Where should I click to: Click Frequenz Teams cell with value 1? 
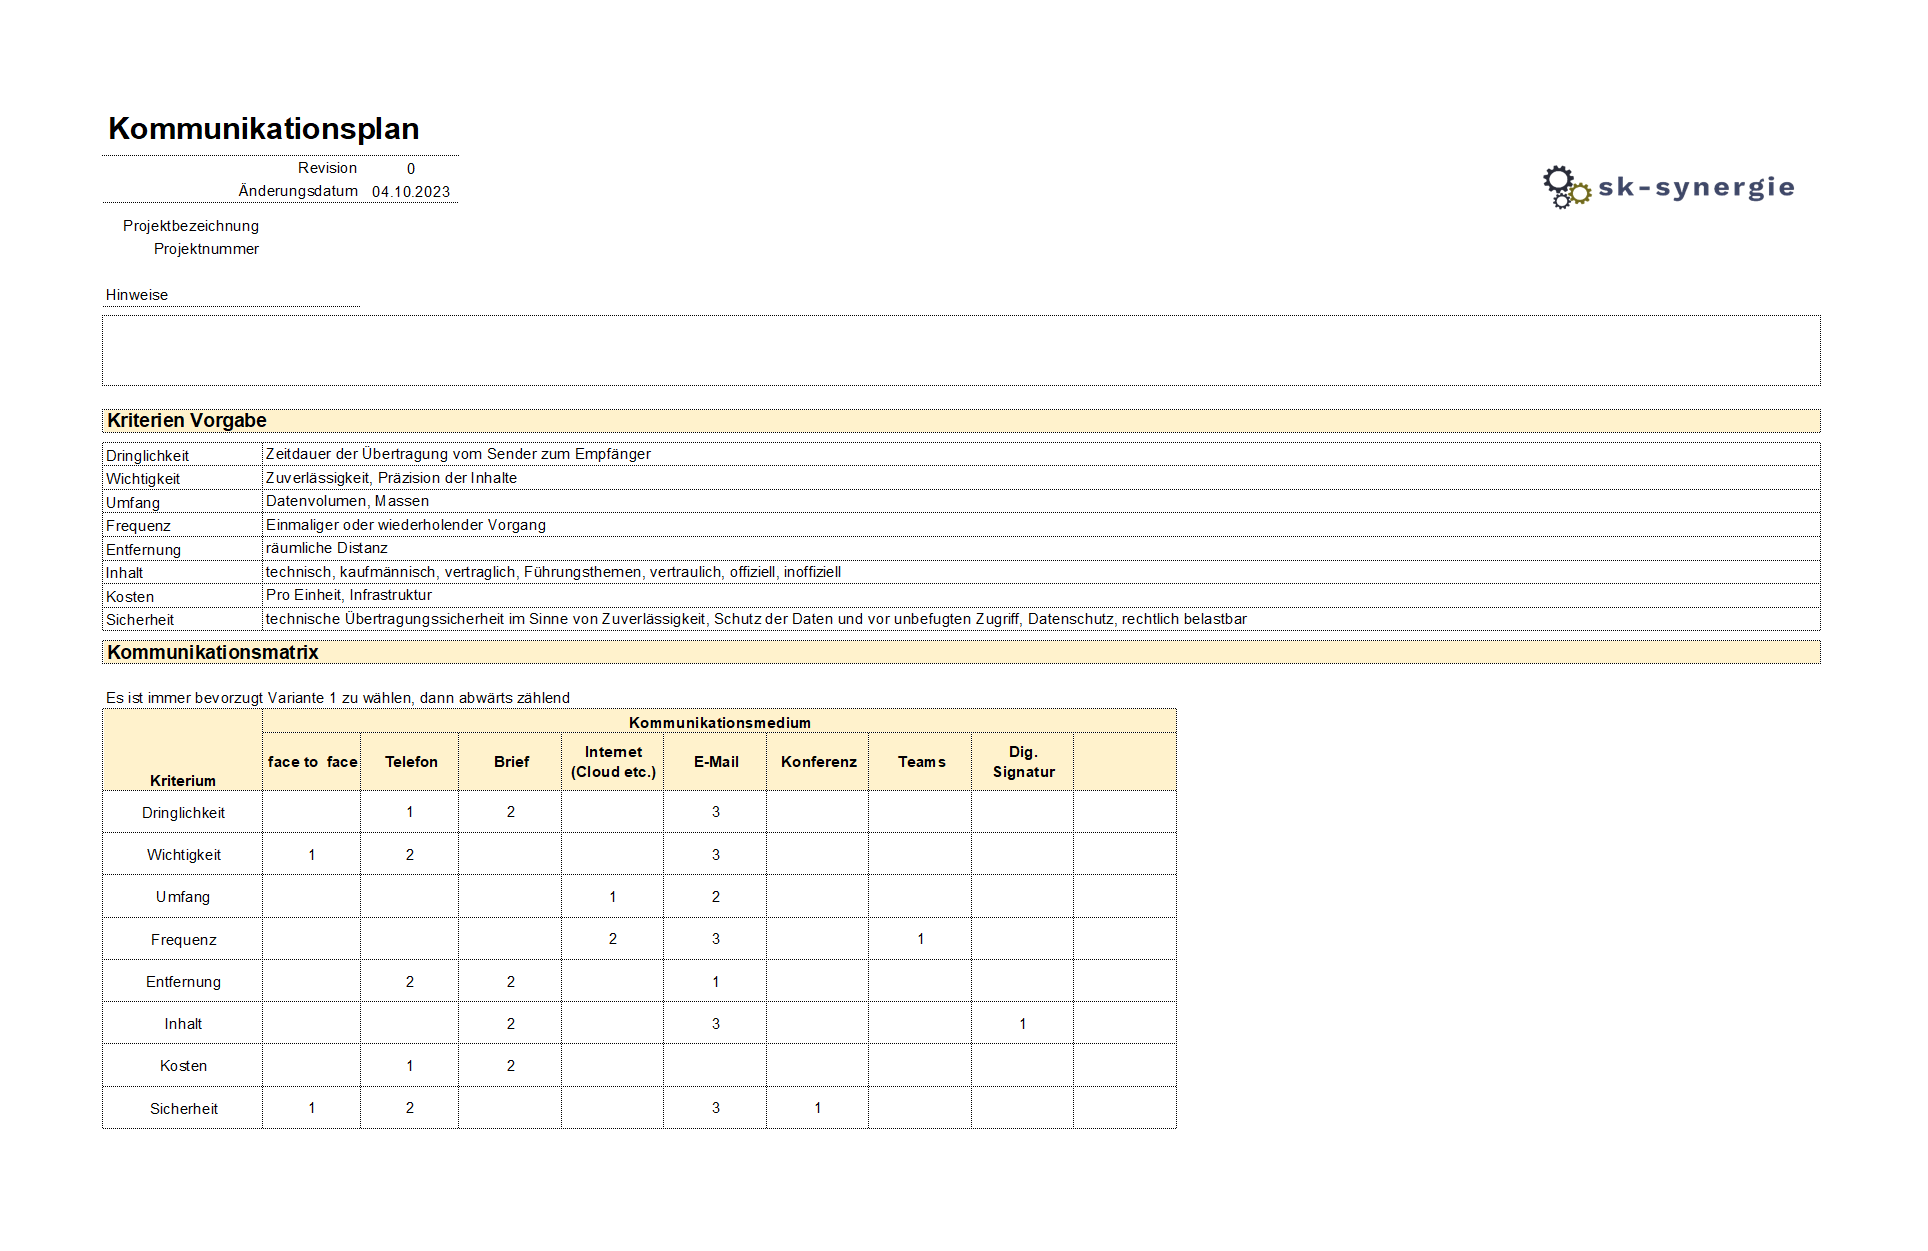[x=920, y=939]
